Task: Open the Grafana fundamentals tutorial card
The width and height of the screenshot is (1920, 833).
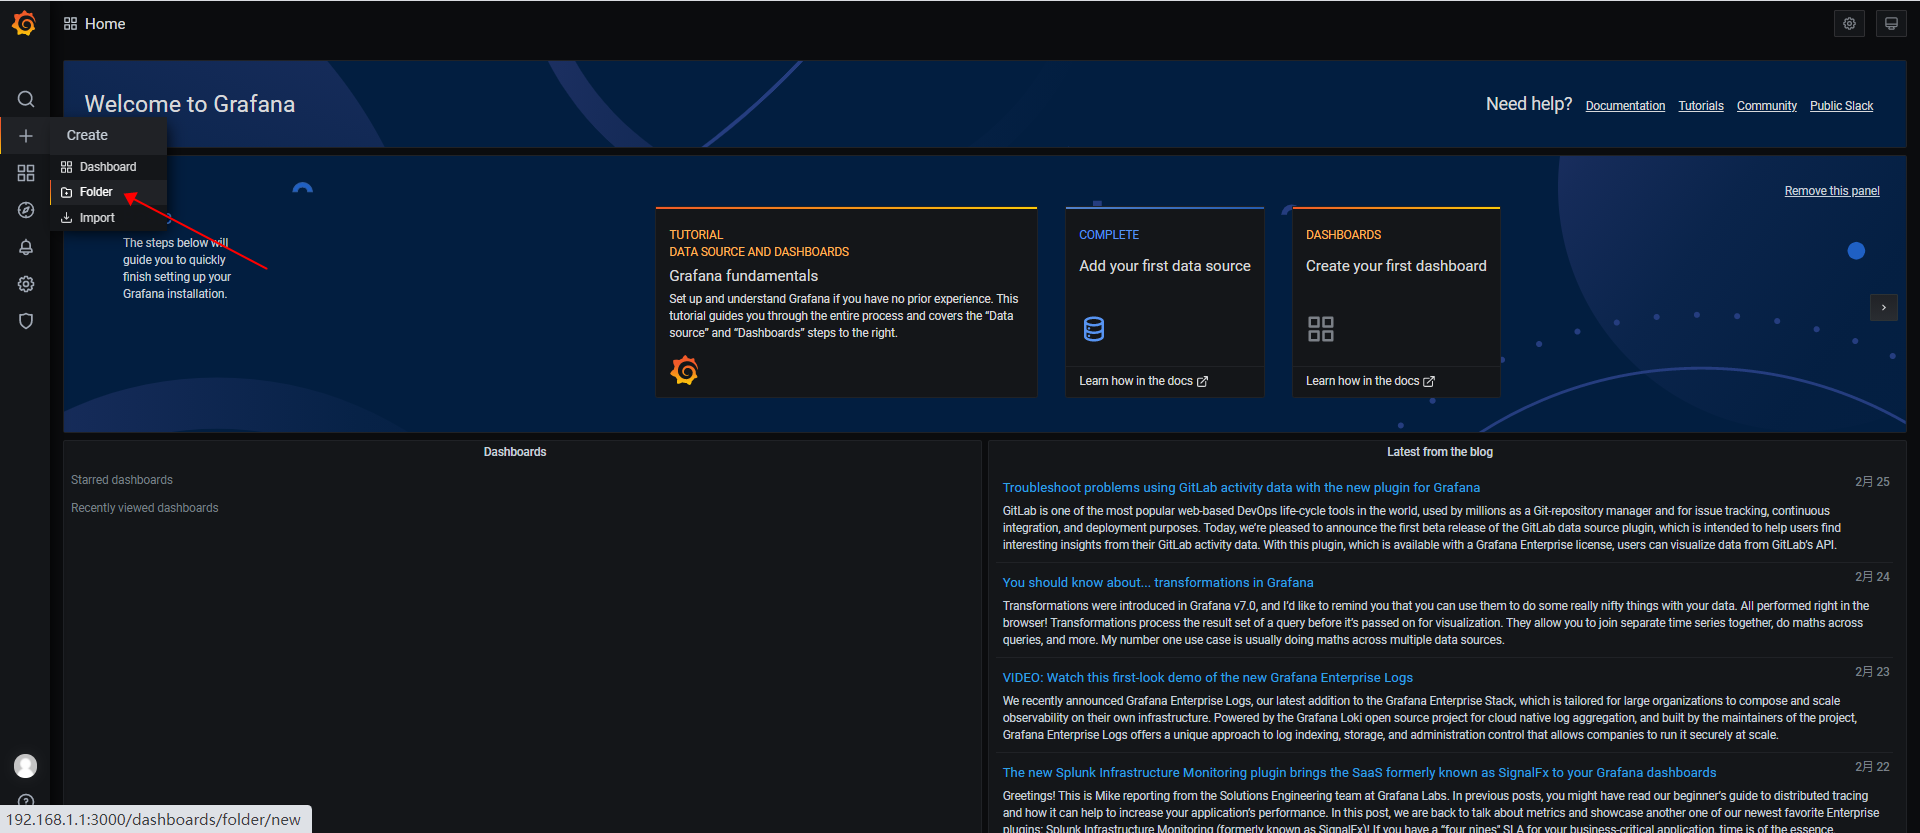Action: (846, 302)
